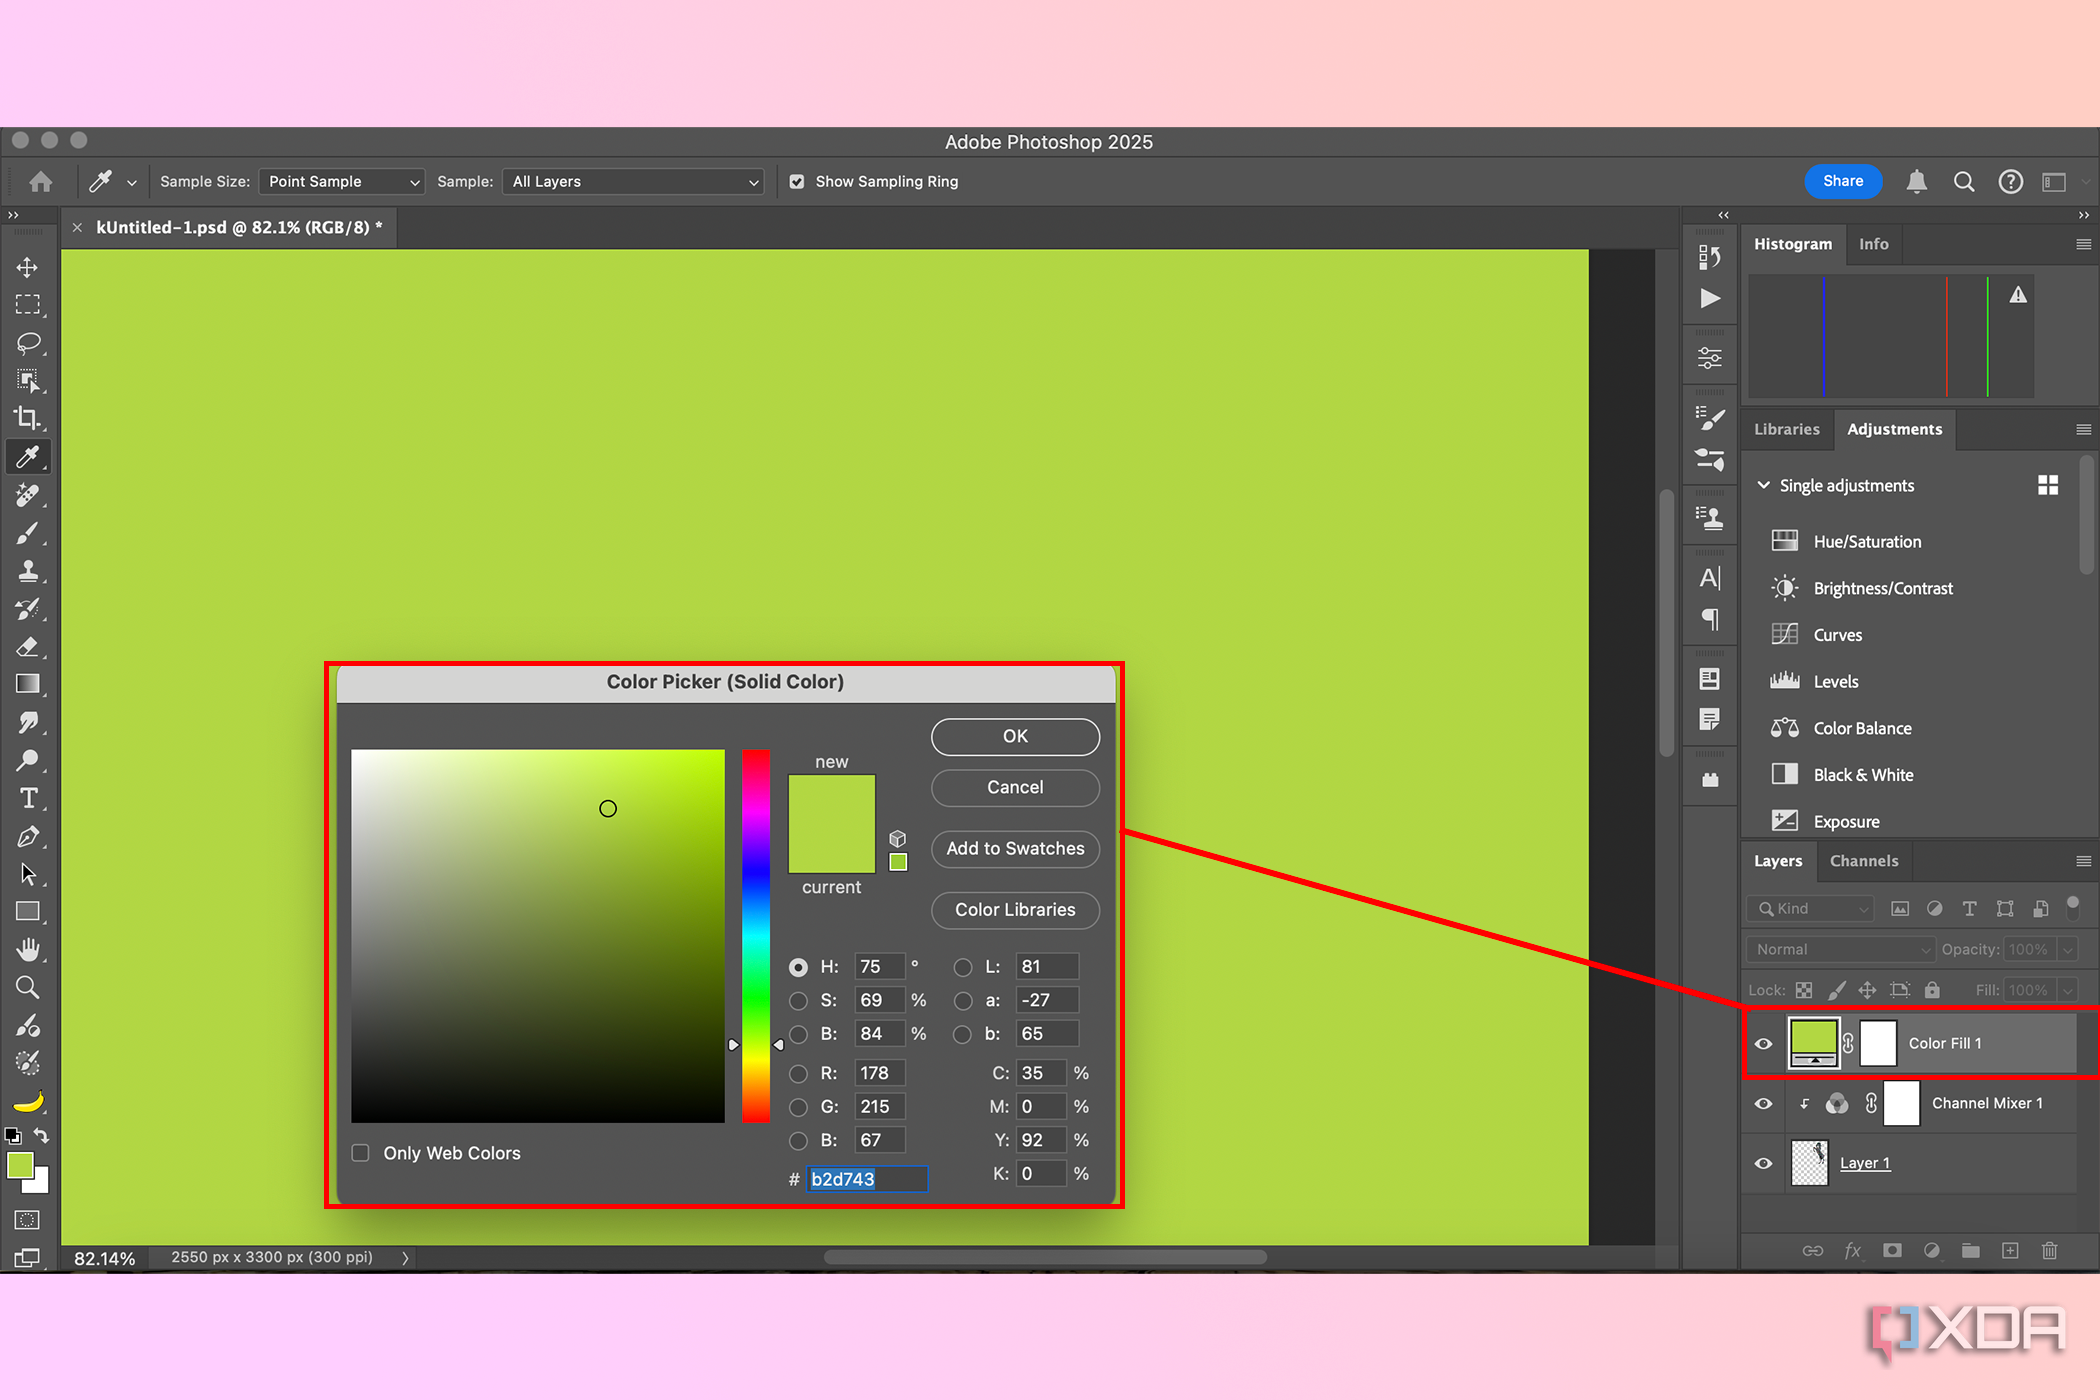Switch to the Info tab
The image size is (2100, 1400).
[x=1873, y=244]
